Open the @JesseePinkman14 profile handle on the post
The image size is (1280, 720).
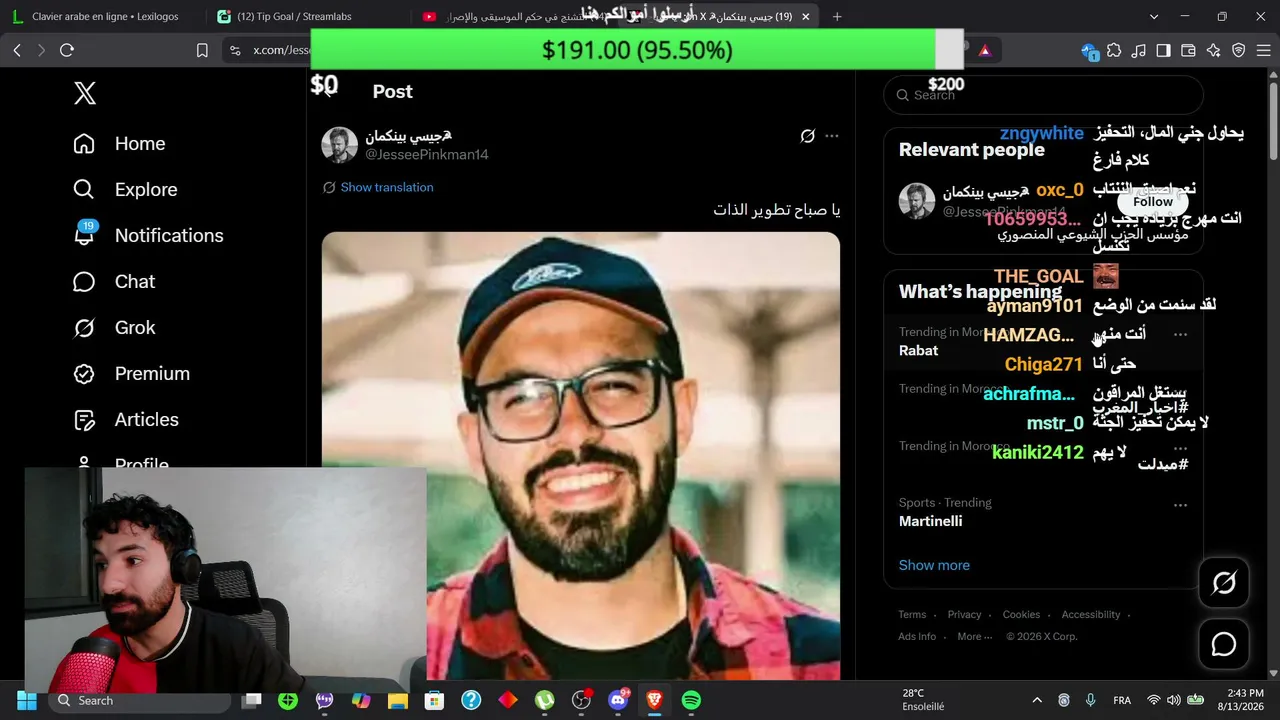pyautogui.click(x=427, y=155)
